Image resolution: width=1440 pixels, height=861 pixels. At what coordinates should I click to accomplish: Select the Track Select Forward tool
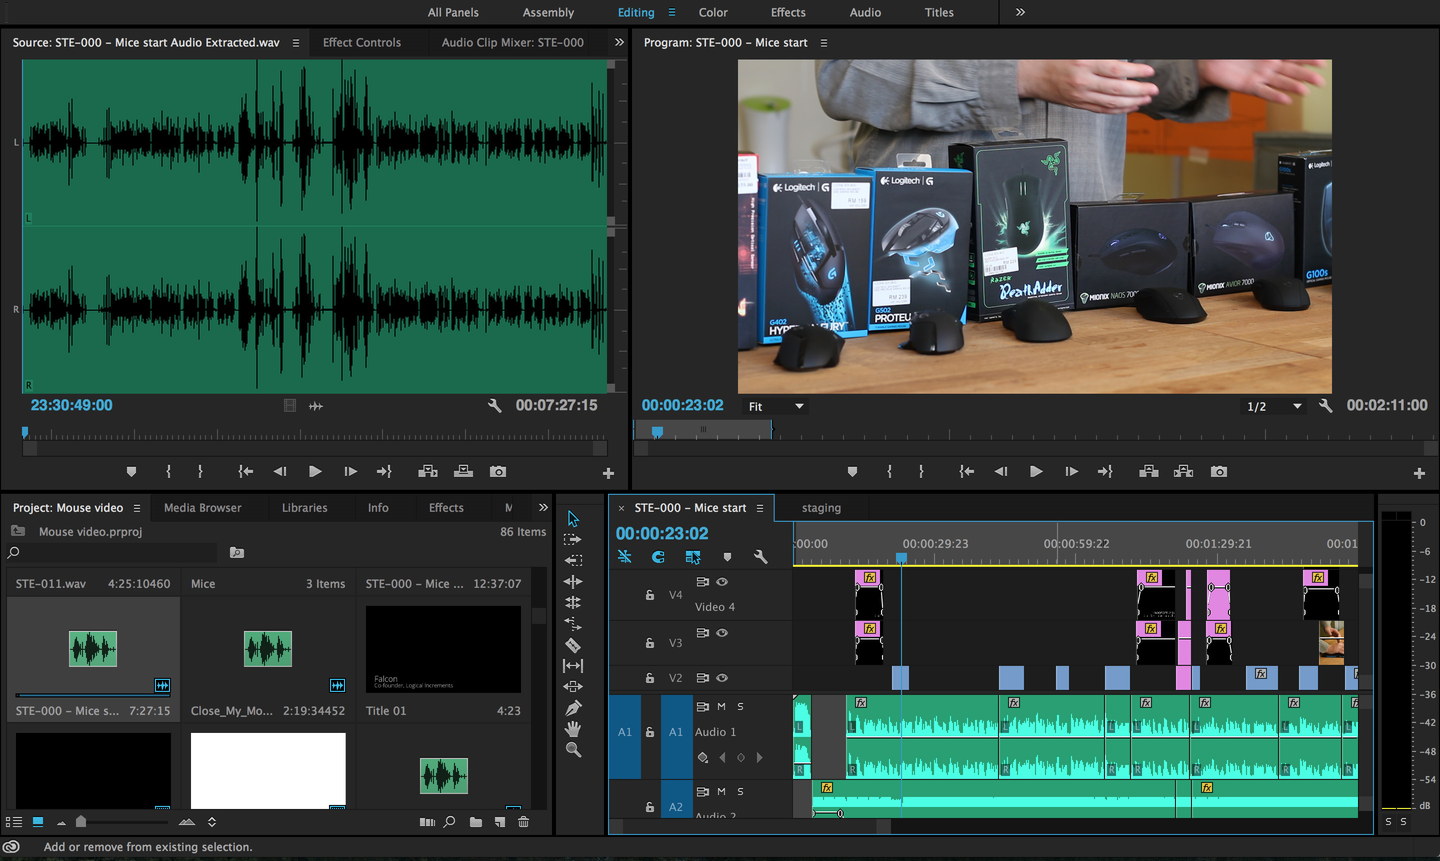(573, 539)
